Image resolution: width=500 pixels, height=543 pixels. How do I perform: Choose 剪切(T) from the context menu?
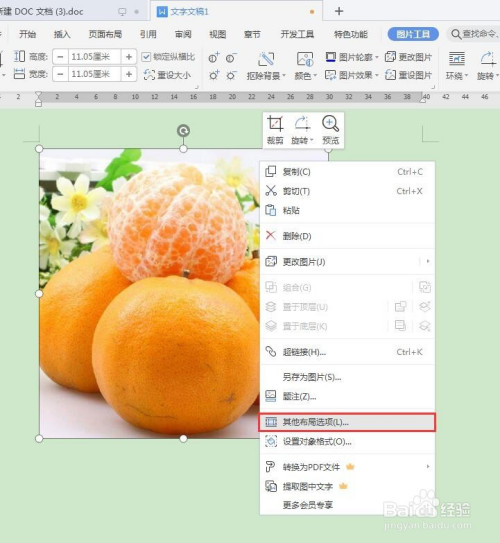(x=347, y=191)
